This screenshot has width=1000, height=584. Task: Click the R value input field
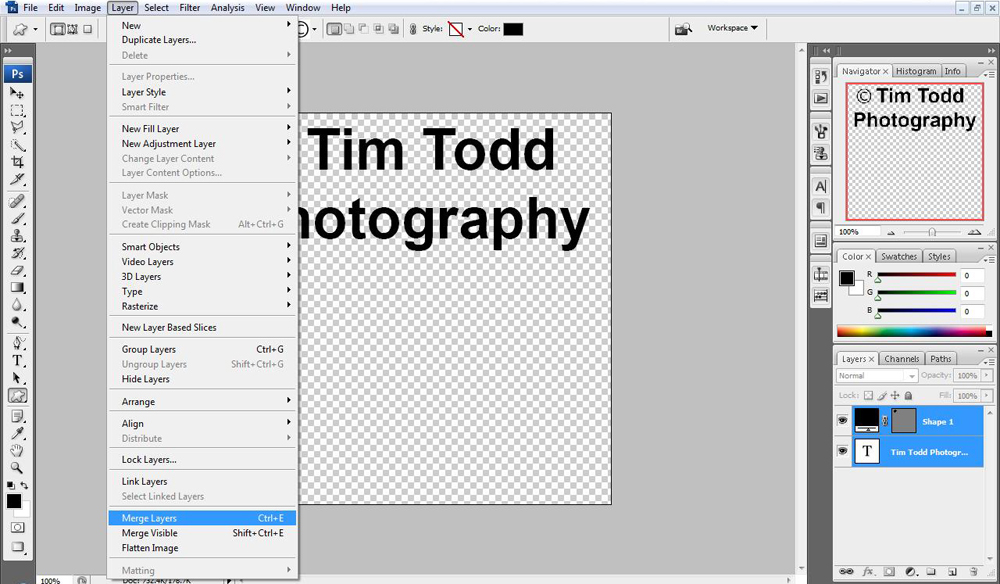973,275
